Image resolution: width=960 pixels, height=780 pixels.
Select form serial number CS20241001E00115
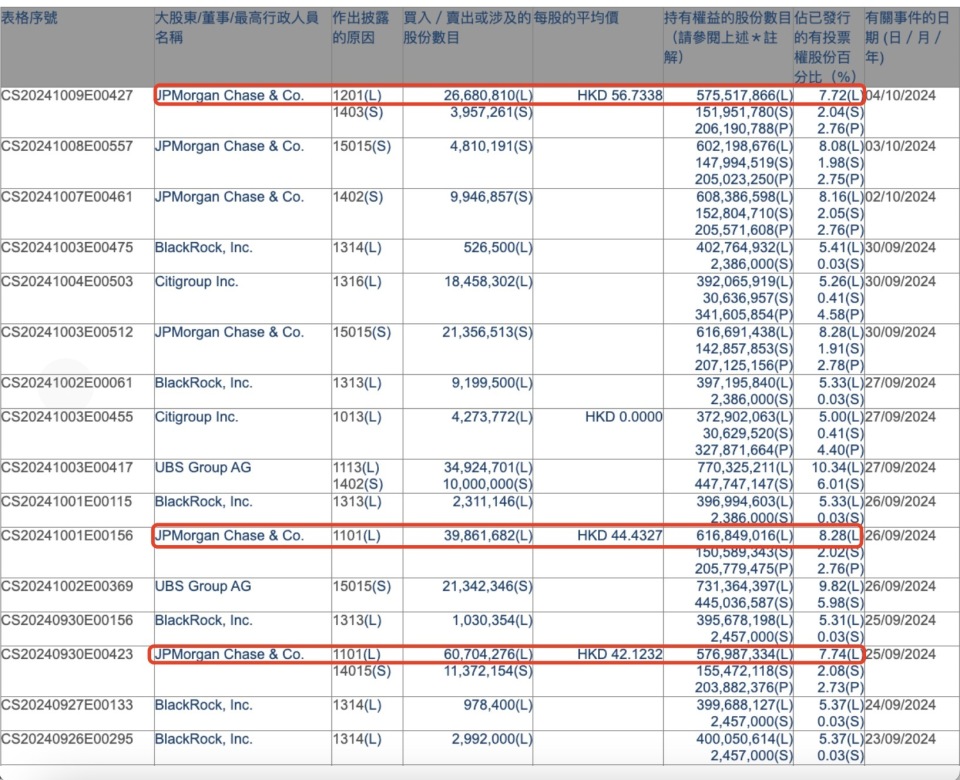(x=67, y=501)
